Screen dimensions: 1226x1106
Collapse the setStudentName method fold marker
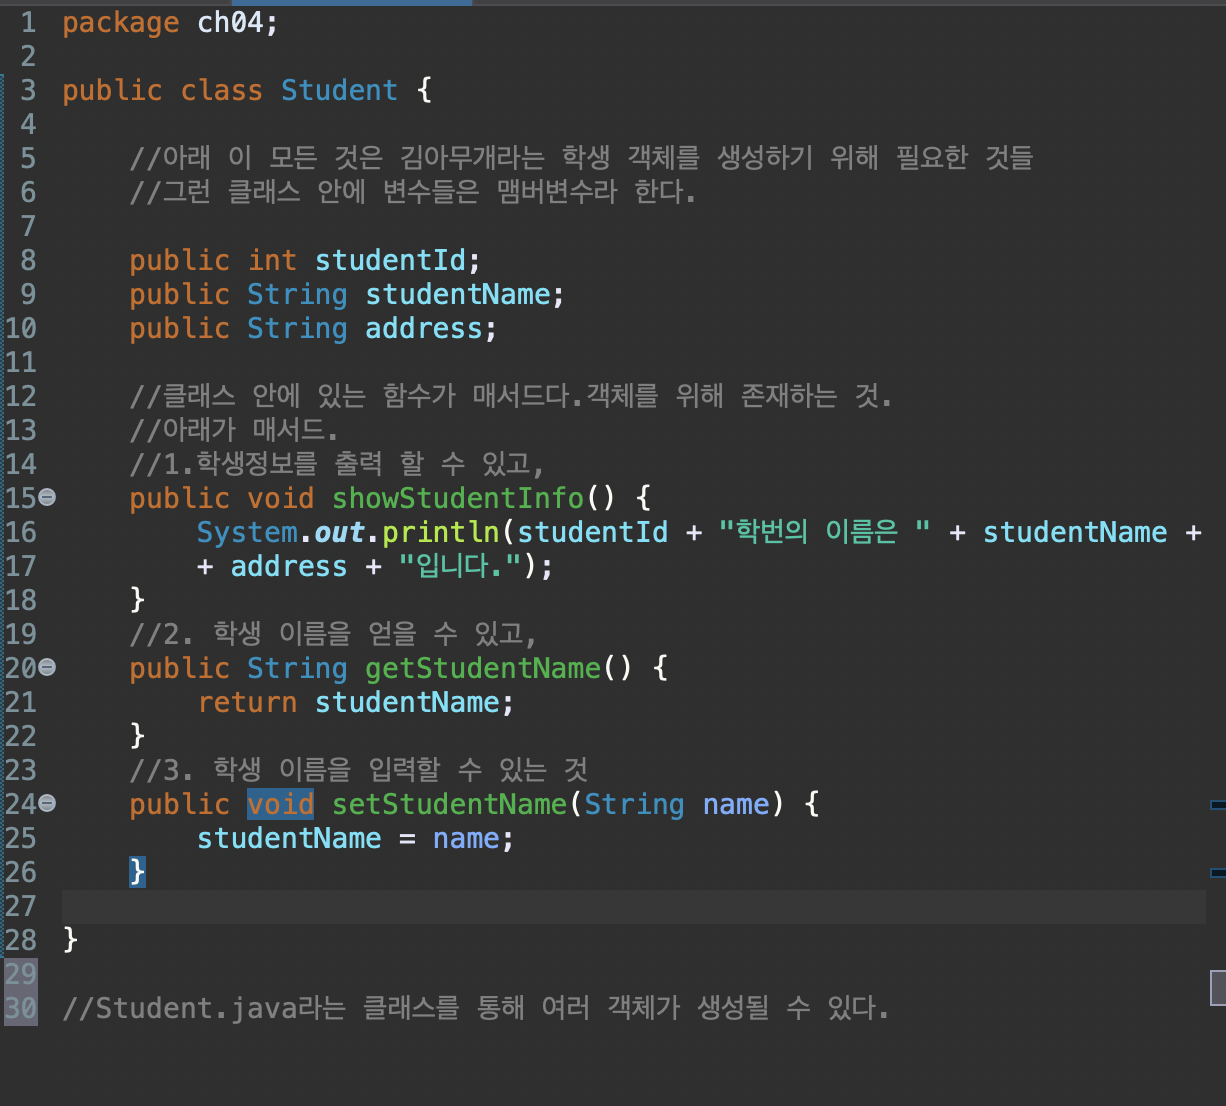point(47,803)
